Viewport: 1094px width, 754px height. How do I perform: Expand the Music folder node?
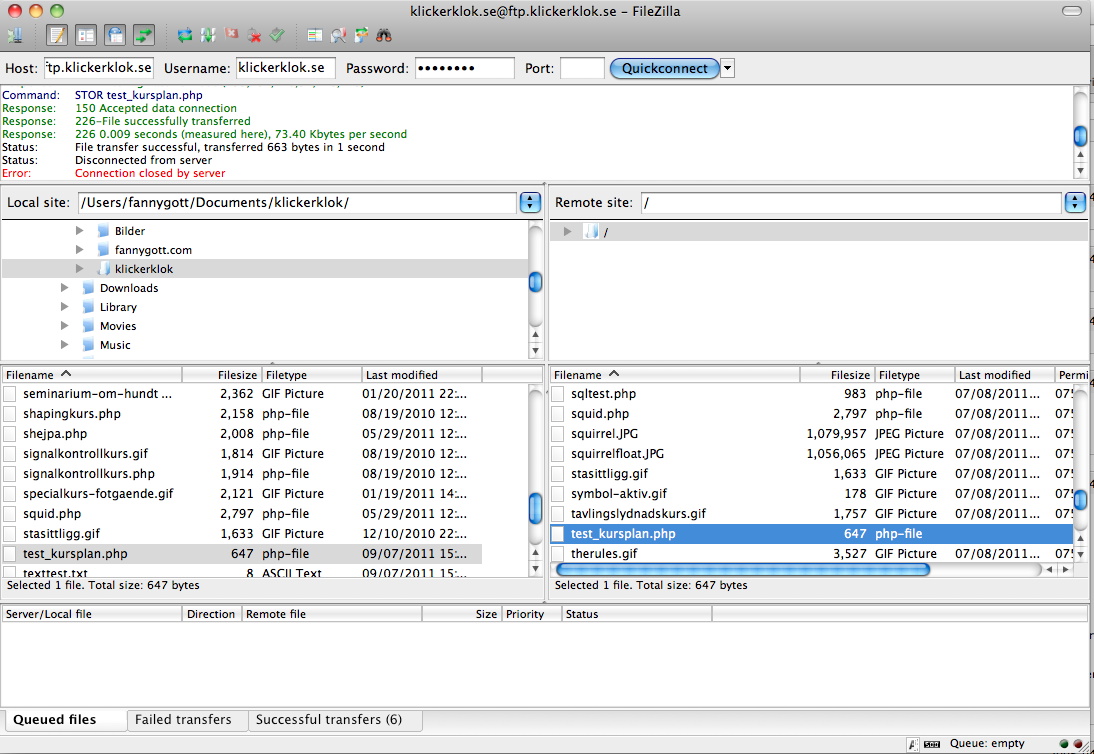tap(64, 345)
